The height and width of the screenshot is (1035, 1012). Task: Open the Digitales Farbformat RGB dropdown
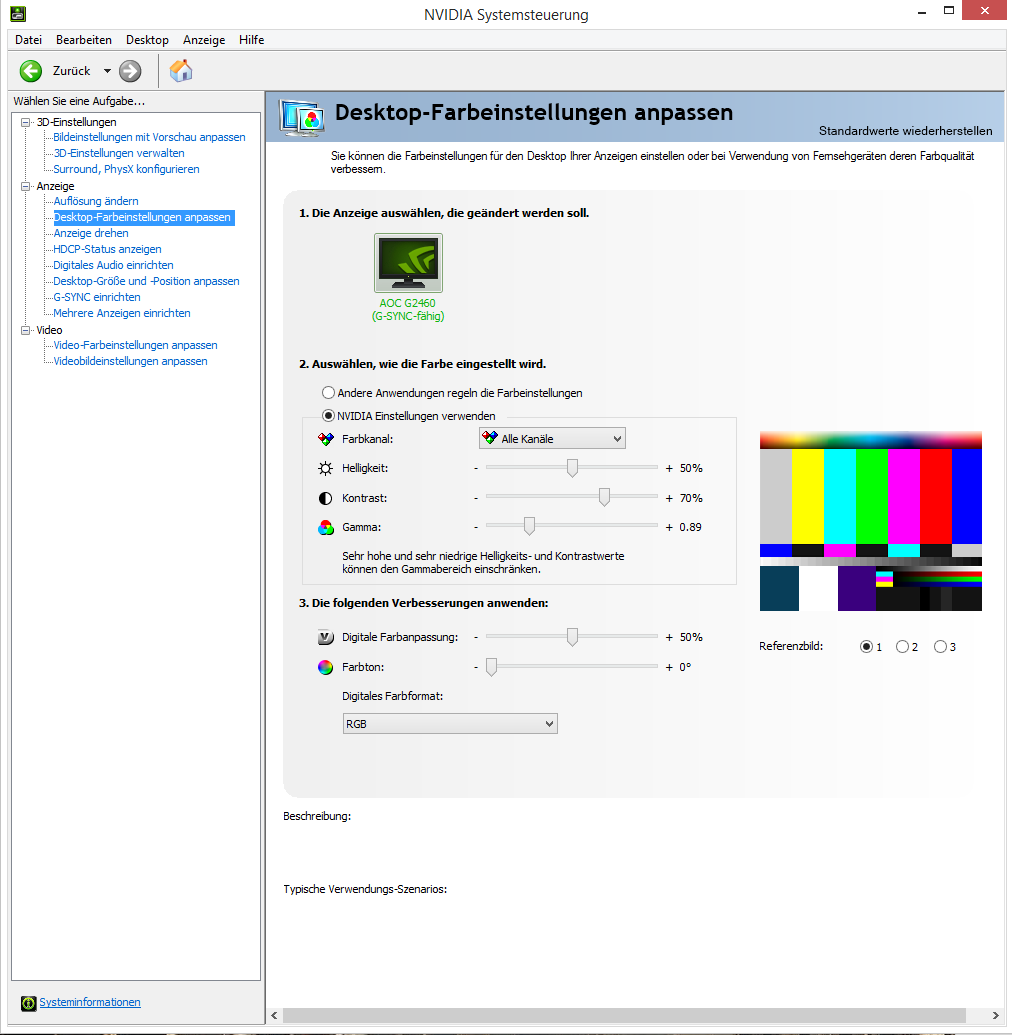point(450,724)
